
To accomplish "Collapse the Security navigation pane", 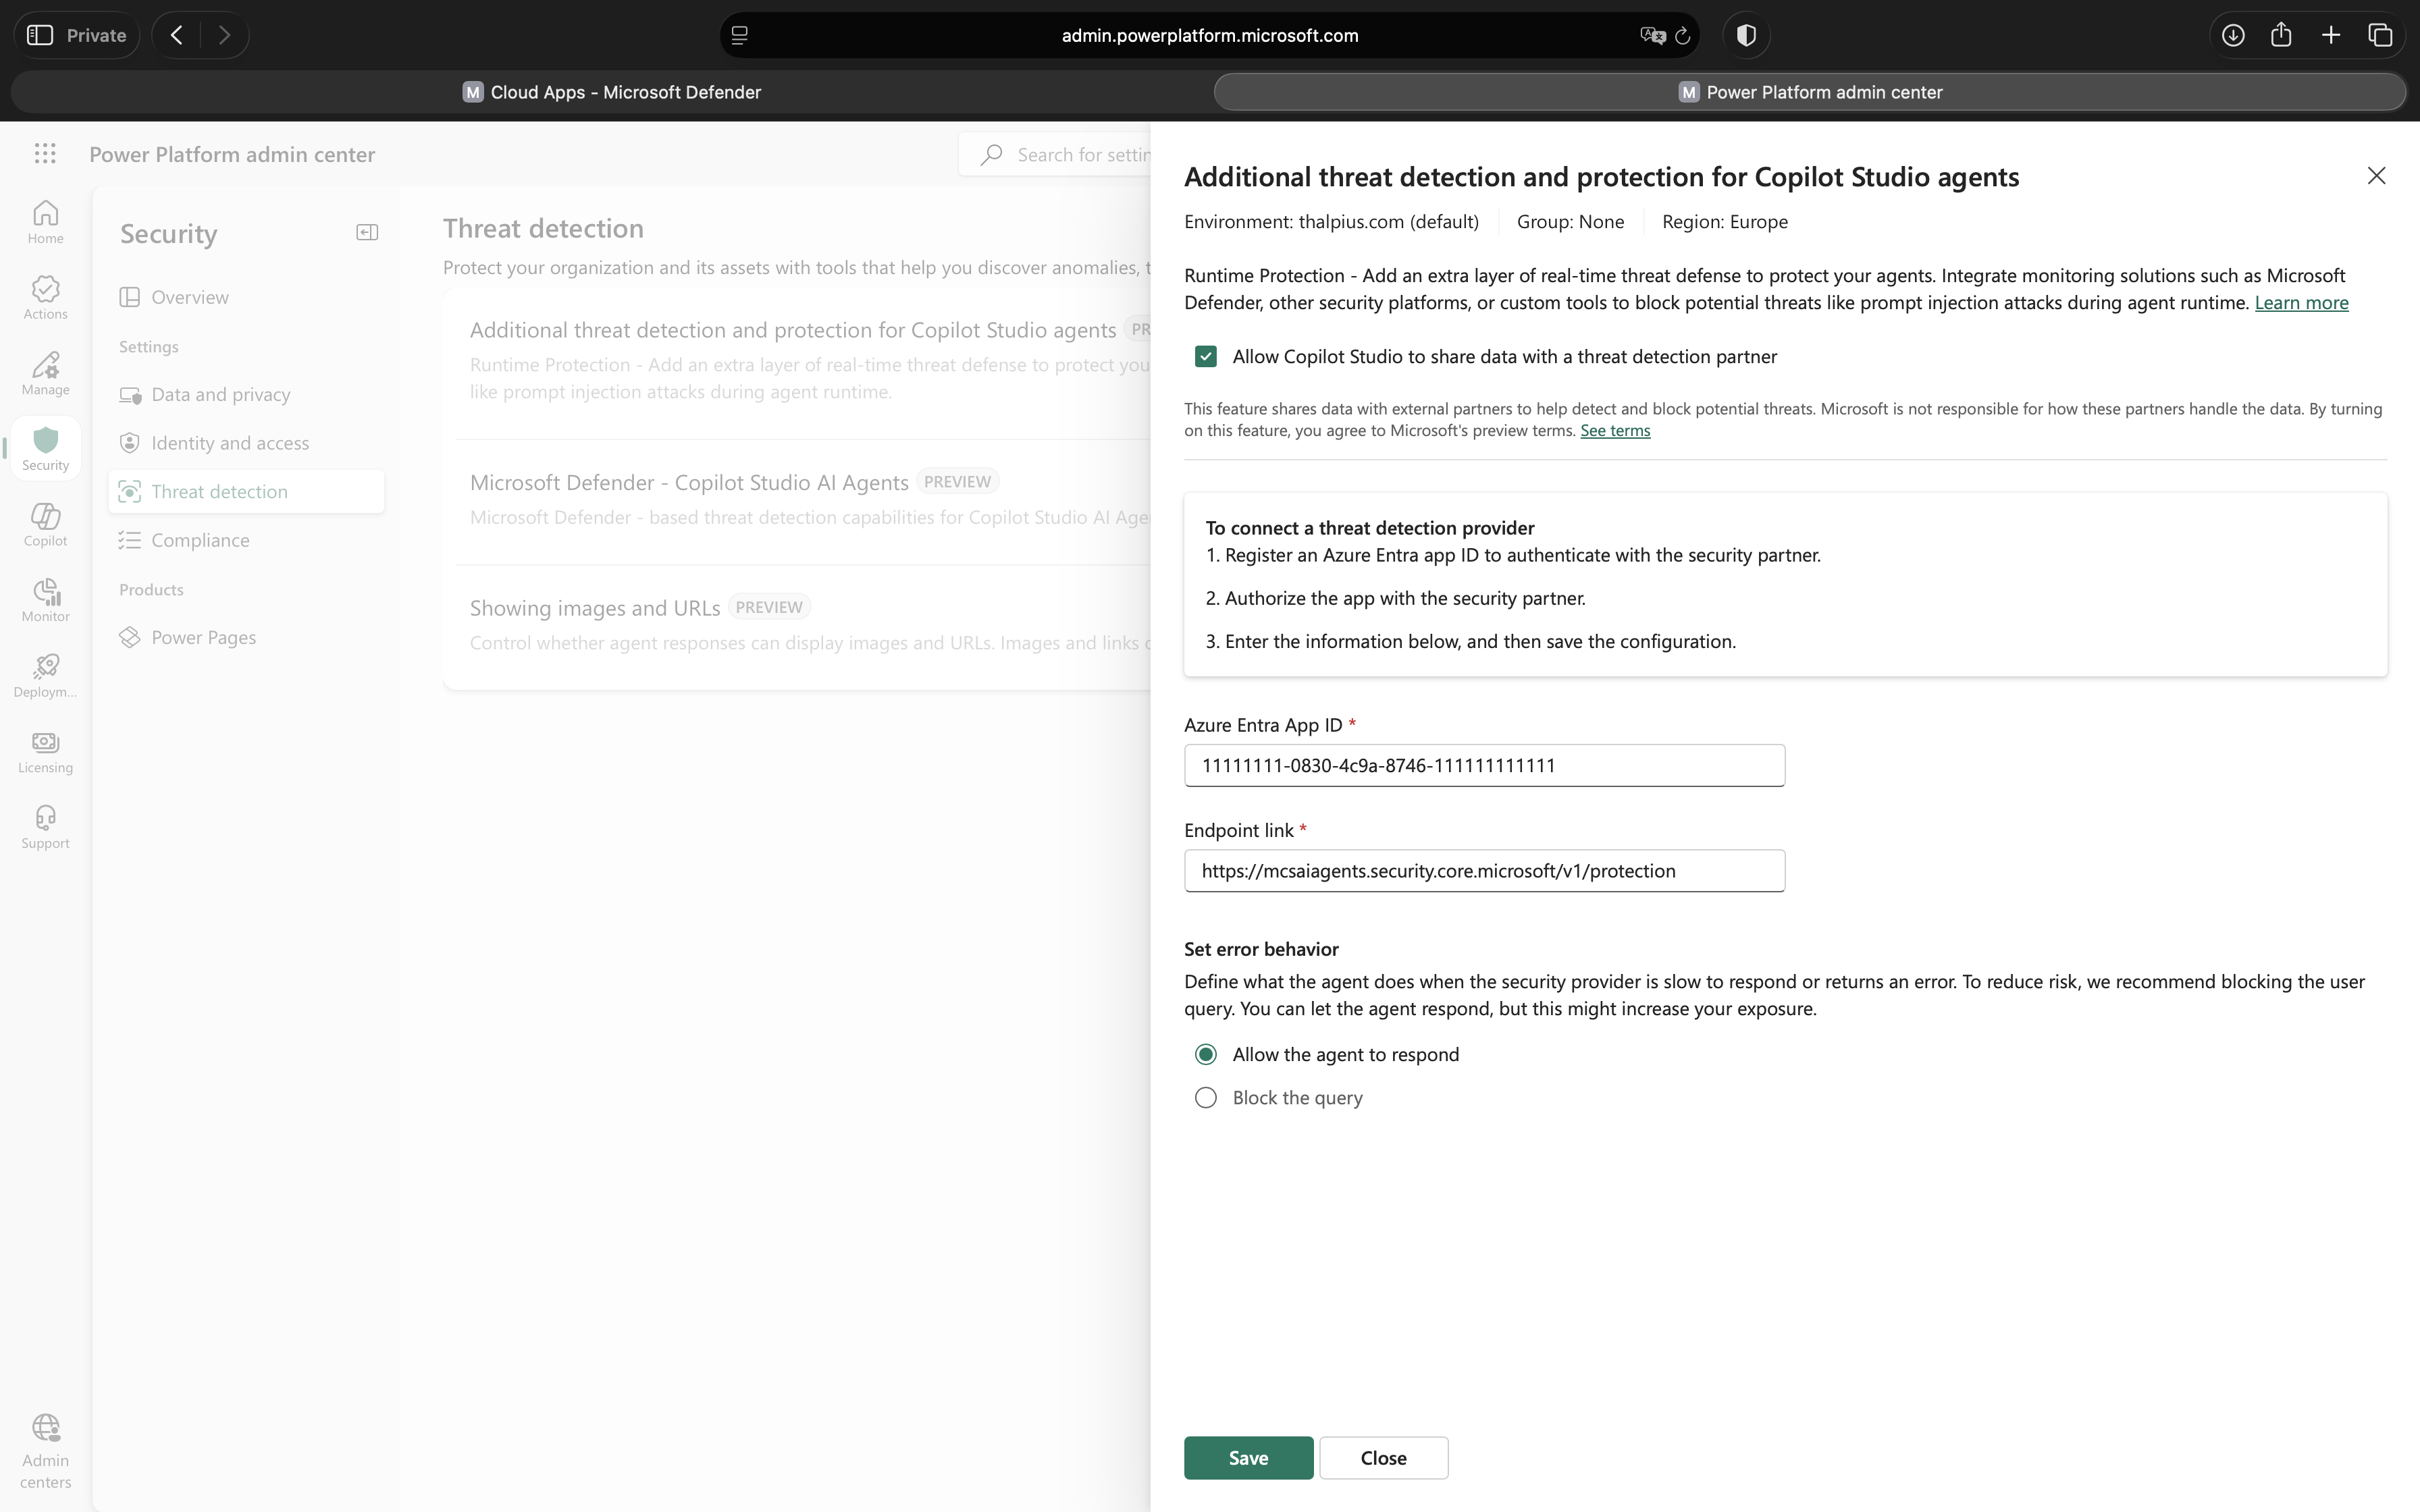I will (x=367, y=233).
